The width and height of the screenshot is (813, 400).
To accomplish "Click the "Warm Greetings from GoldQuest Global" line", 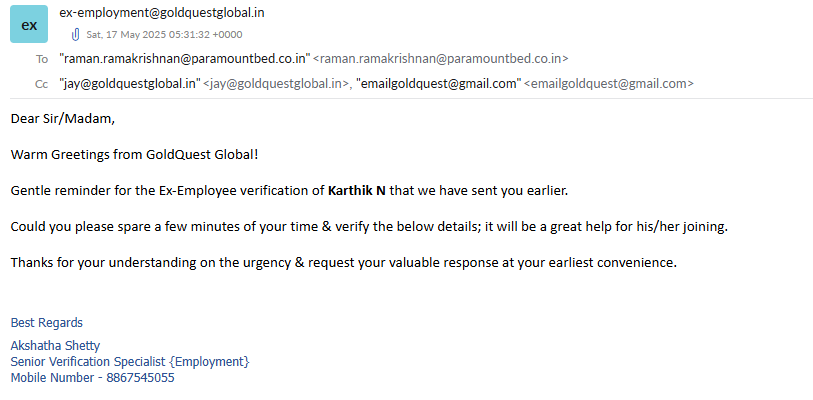I will coord(135,155).
